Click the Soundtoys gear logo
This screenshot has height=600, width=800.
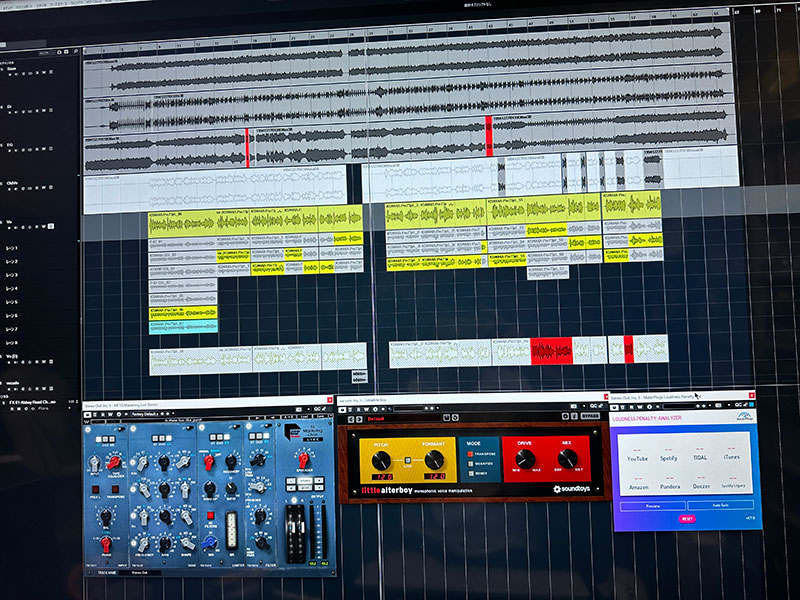(557, 489)
